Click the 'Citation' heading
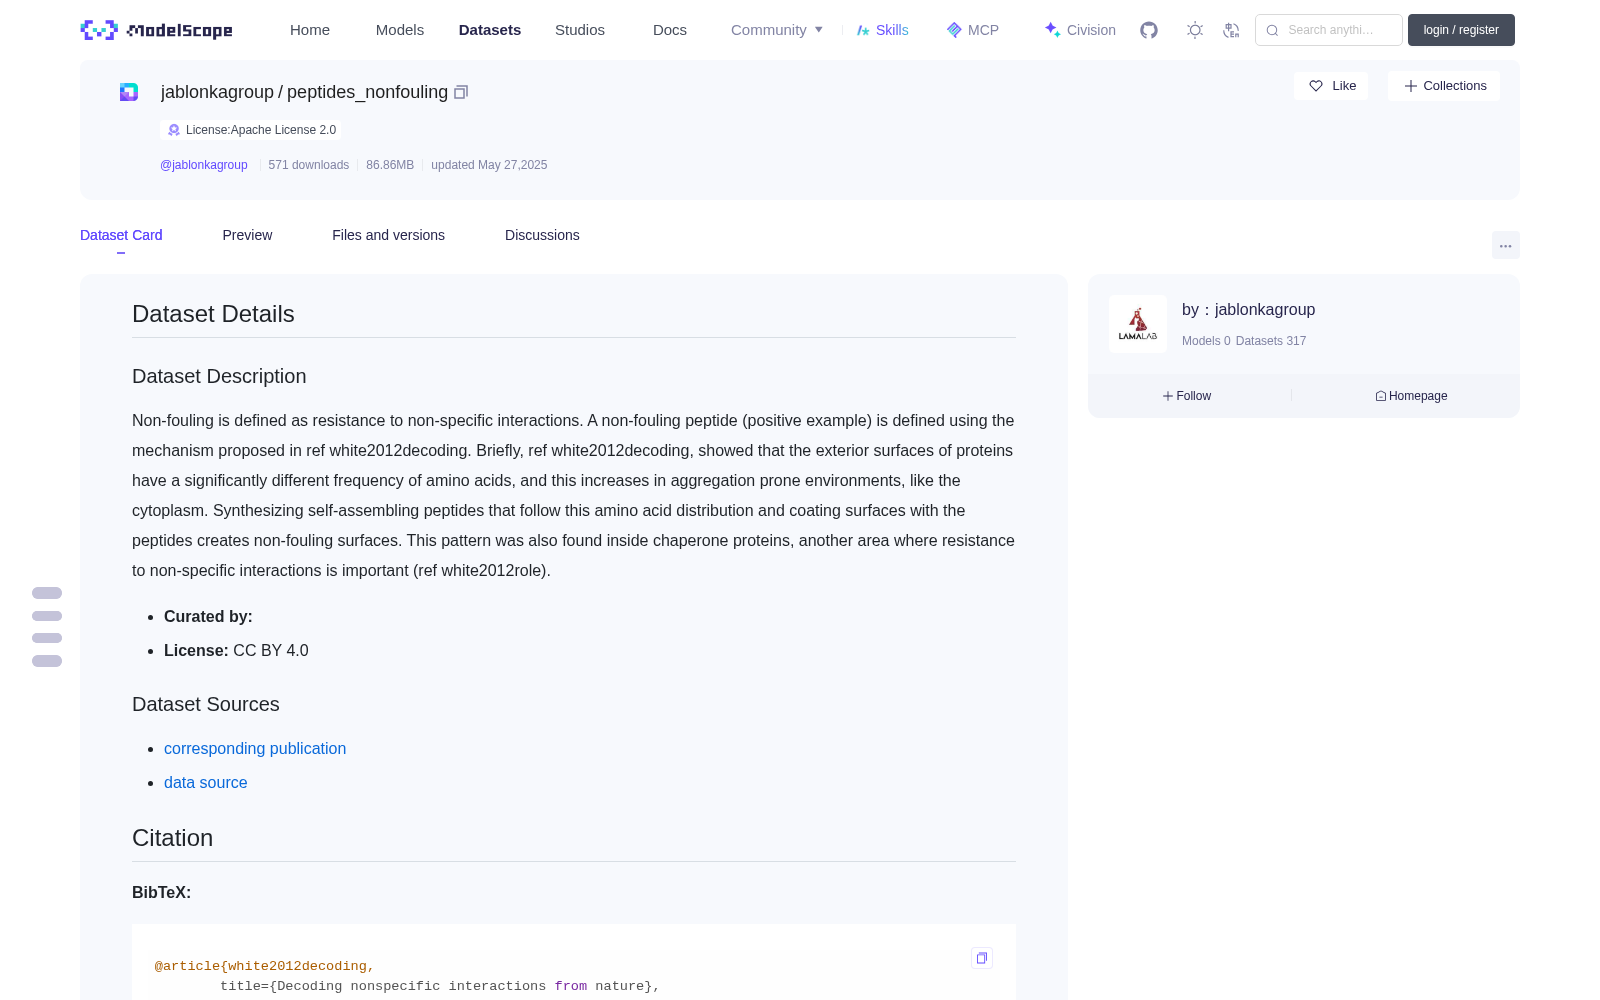This screenshot has width=1600, height=1000. (x=172, y=838)
